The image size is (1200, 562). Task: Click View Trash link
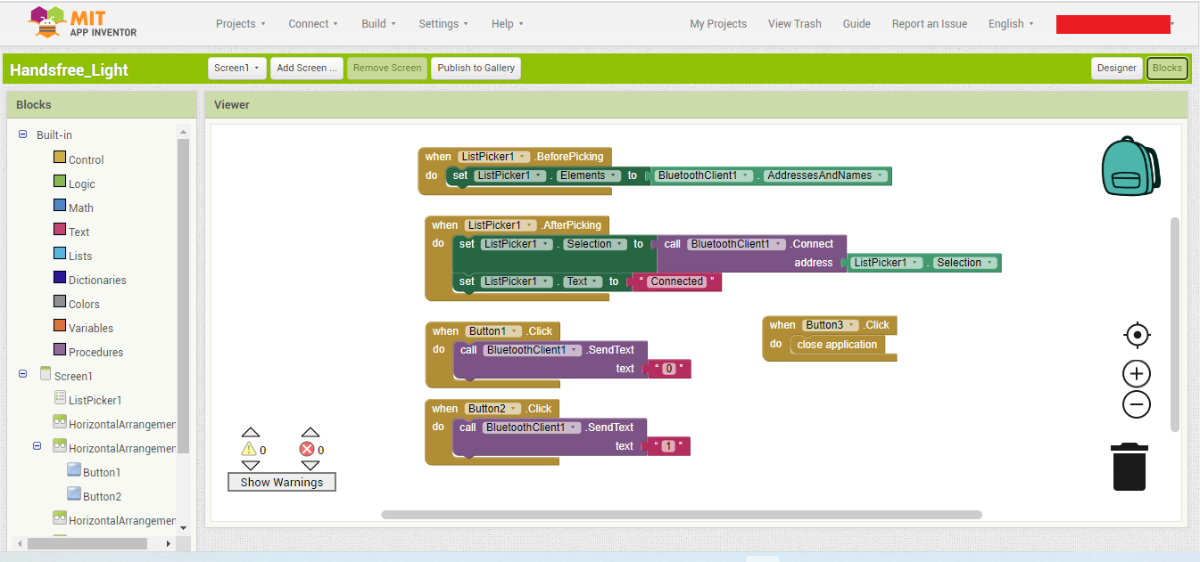click(x=794, y=24)
